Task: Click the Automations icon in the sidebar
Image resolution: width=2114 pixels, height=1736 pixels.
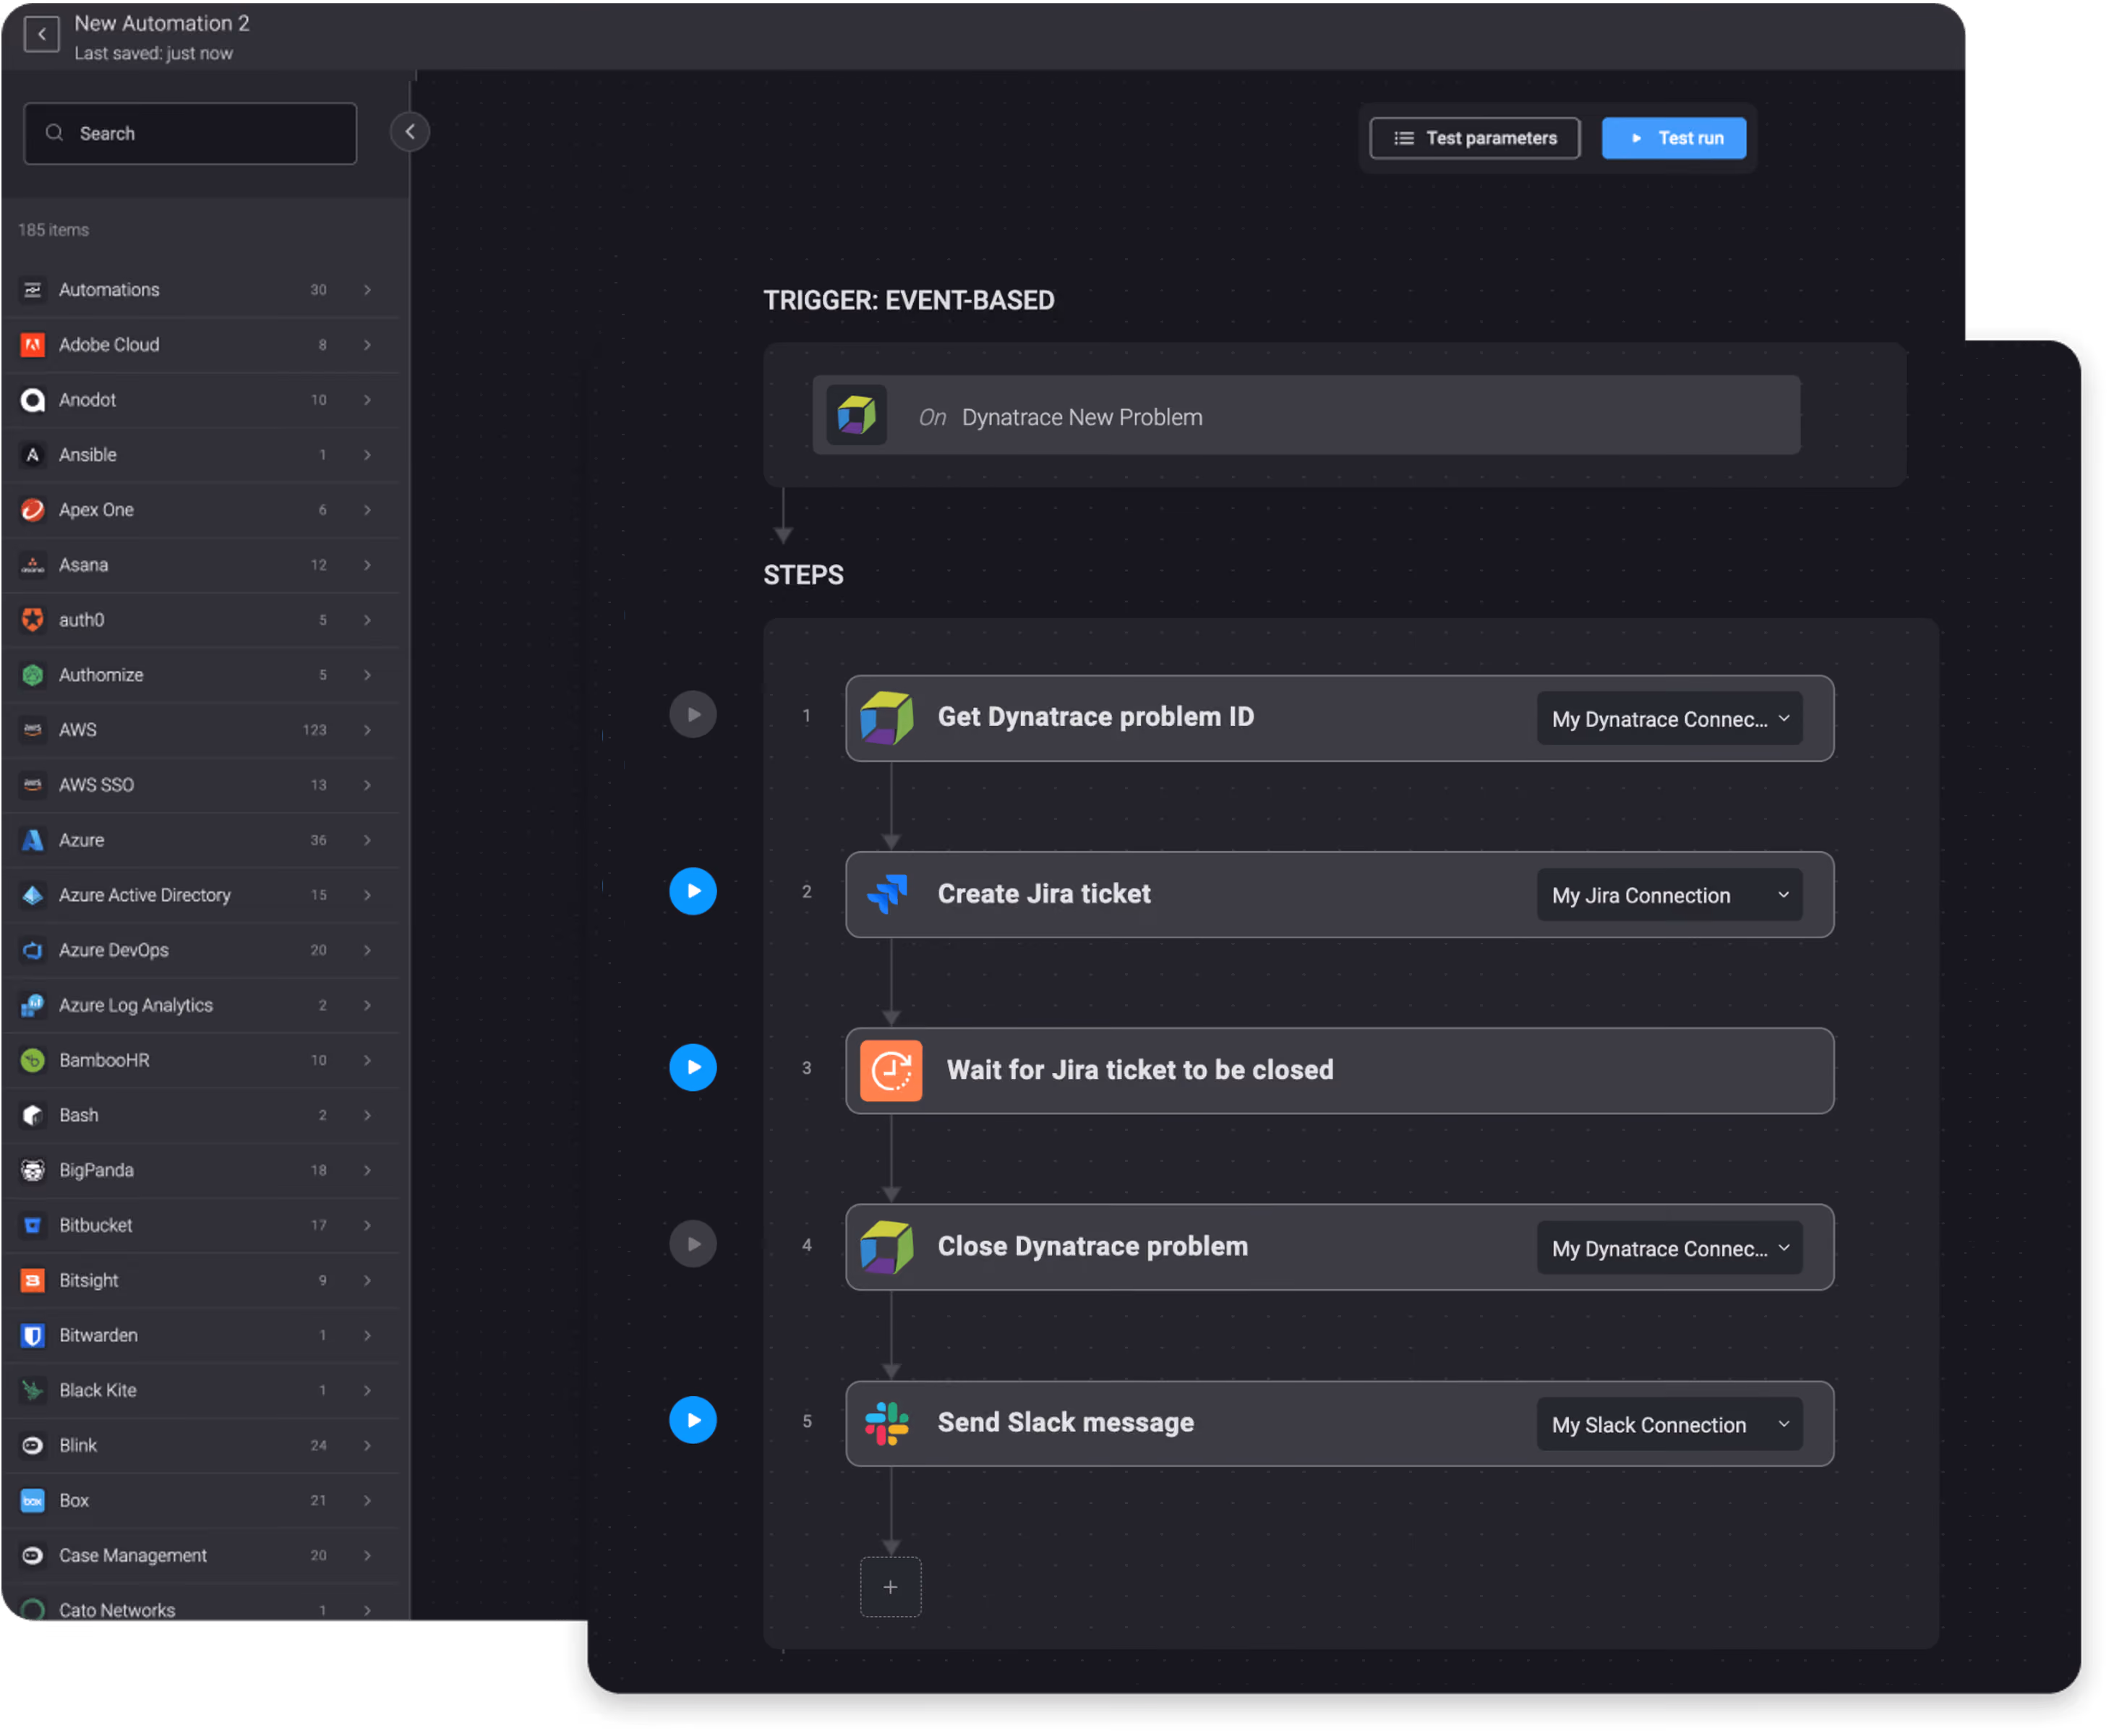Action: tap(33, 290)
